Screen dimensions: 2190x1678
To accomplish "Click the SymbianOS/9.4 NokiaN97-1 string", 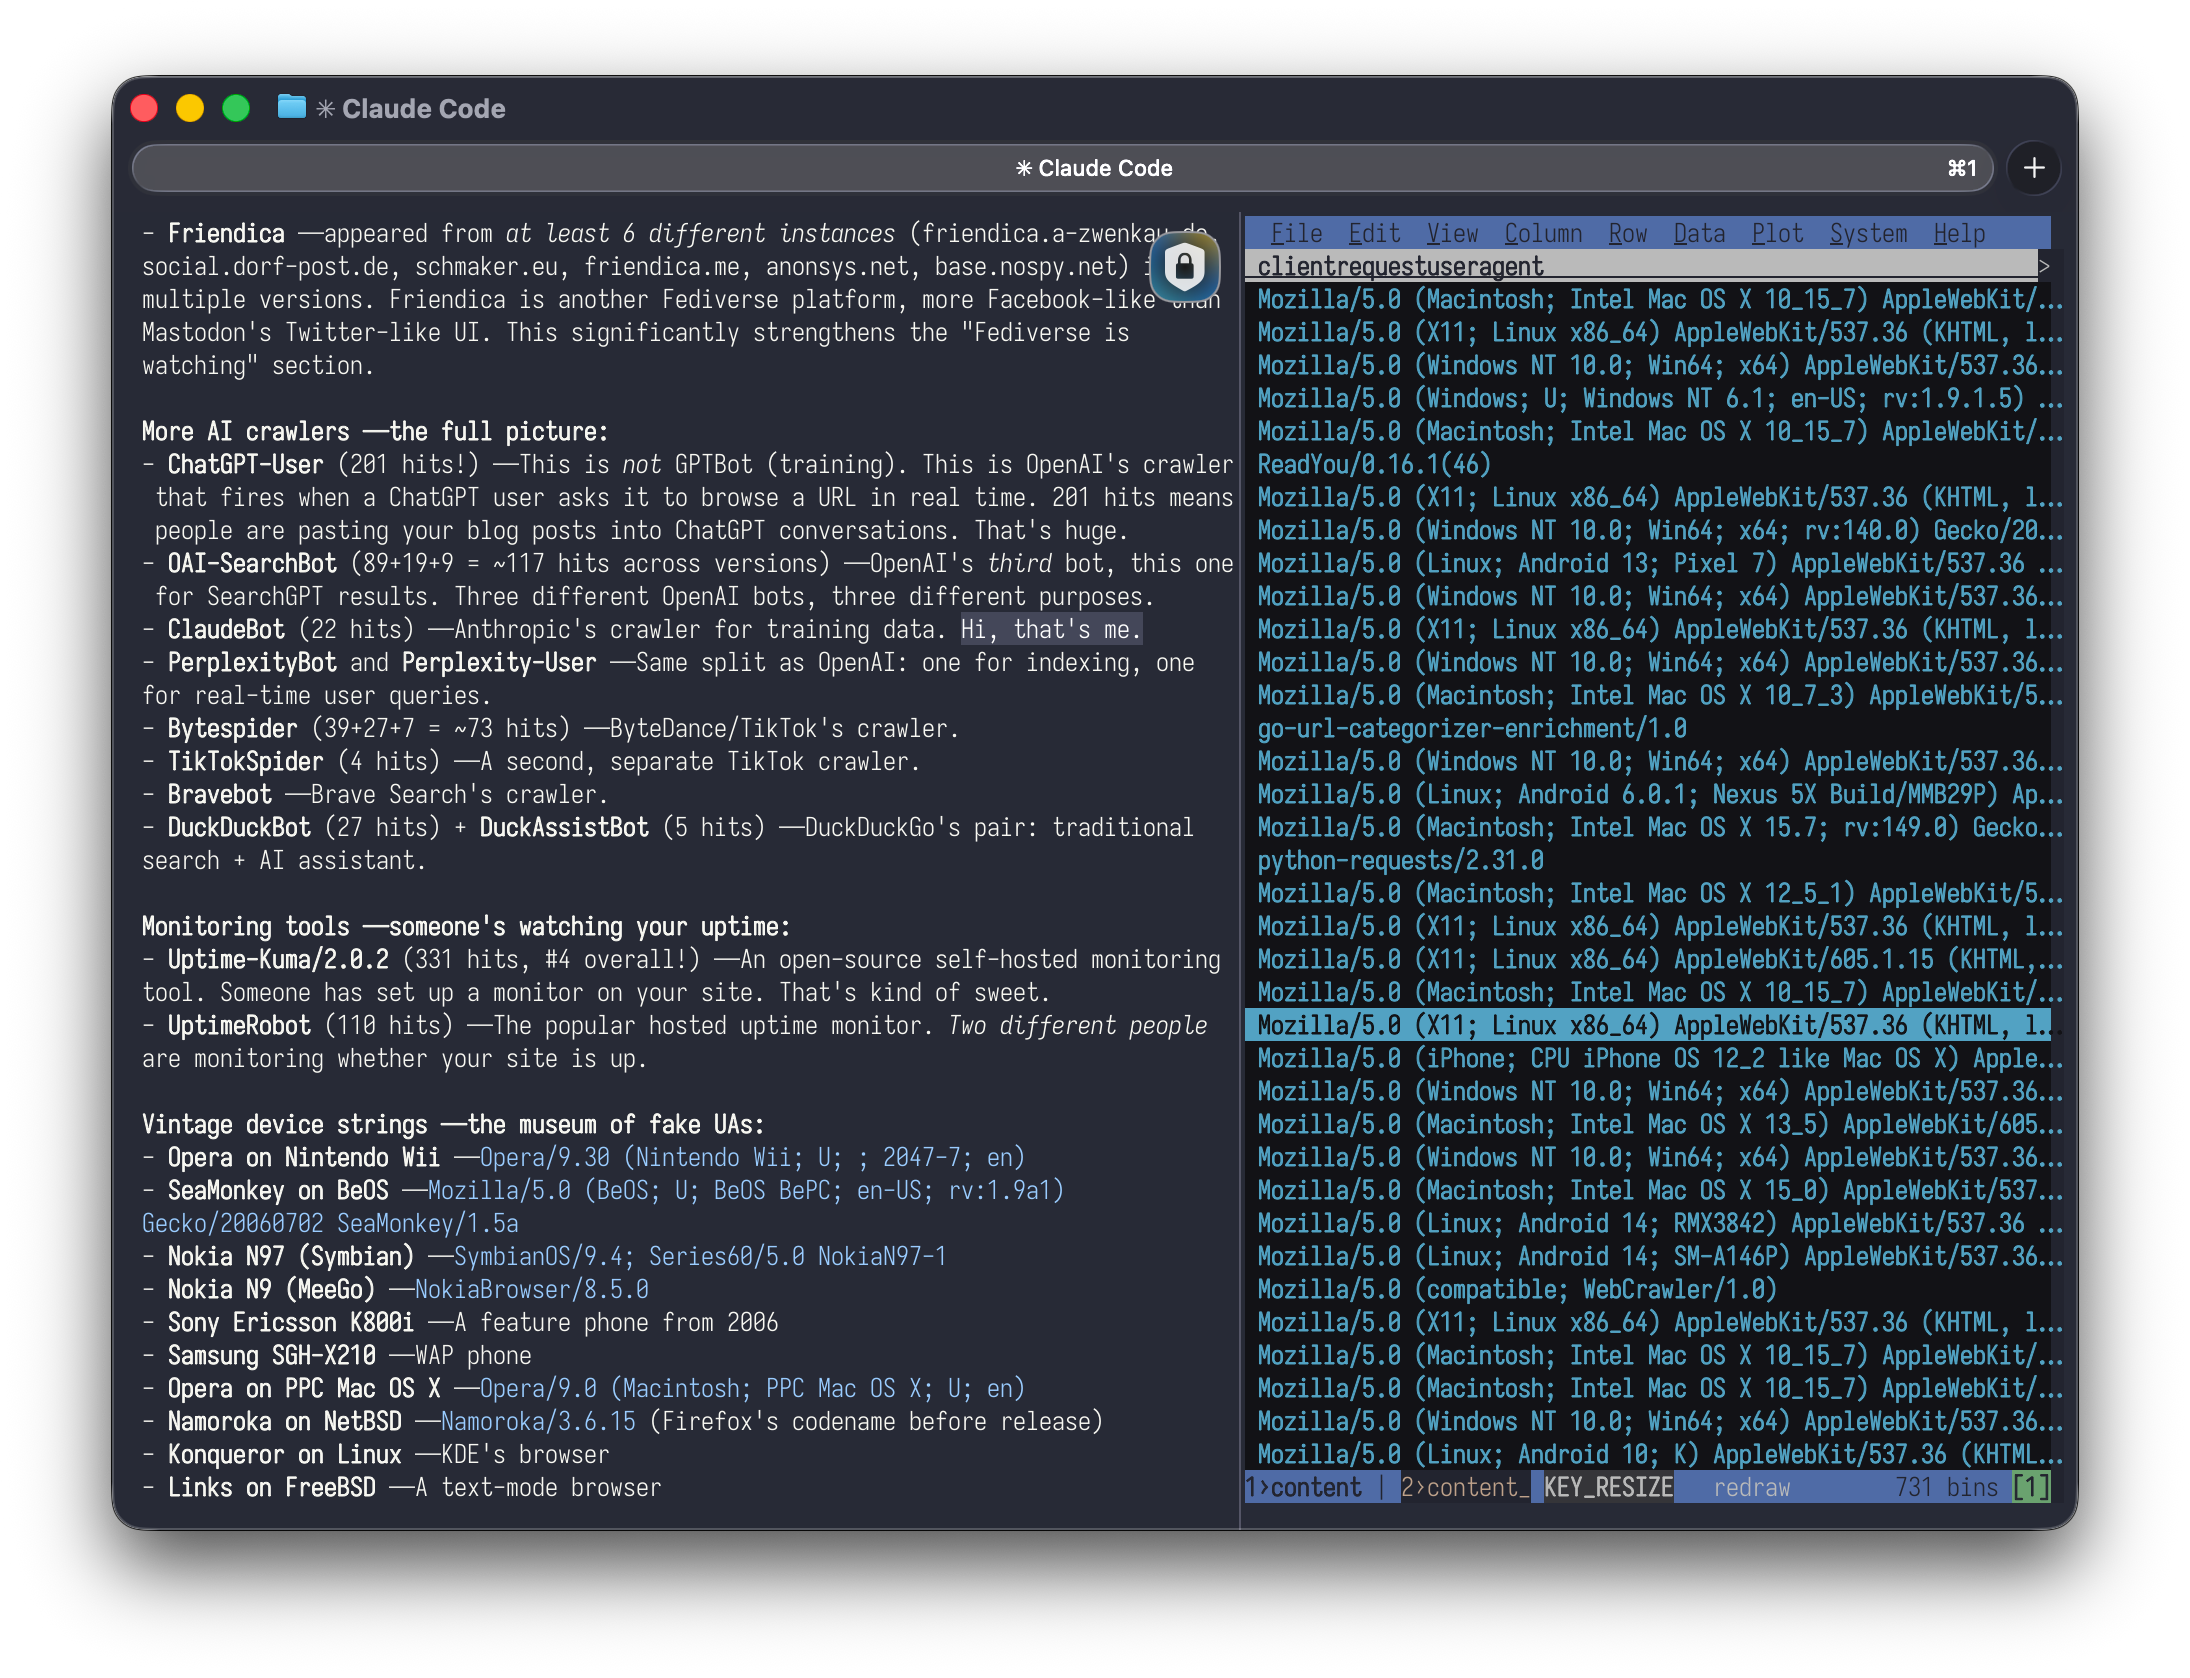I will [x=700, y=1256].
